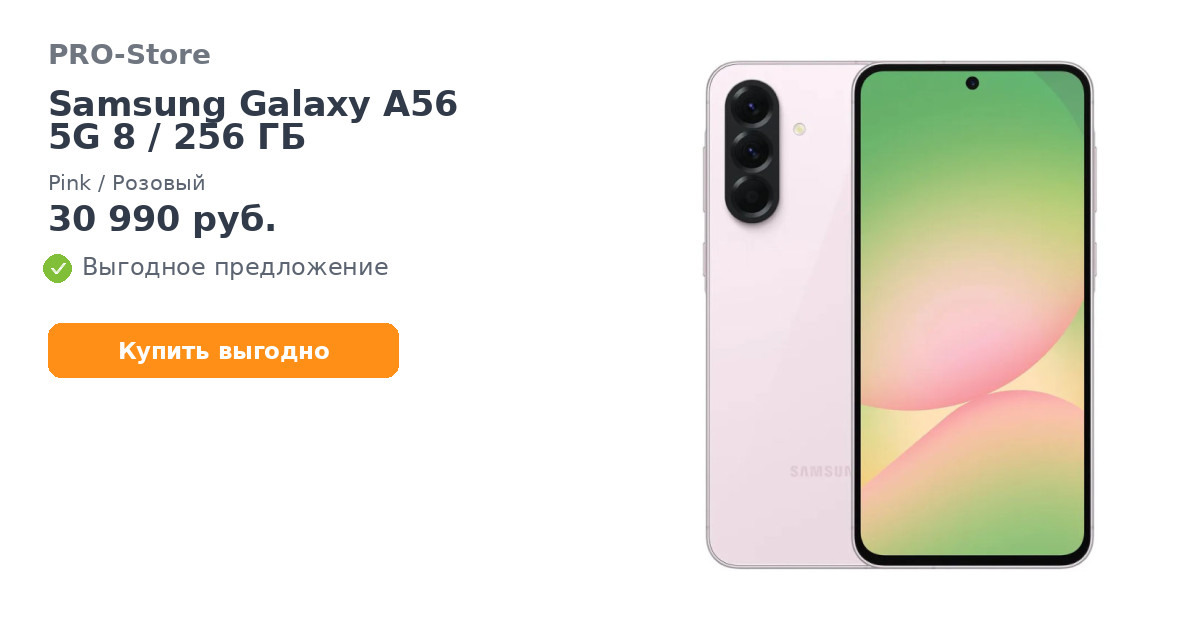The height and width of the screenshot is (630, 1200).
Task: Click the green checkmark icon
Action: tap(57, 268)
